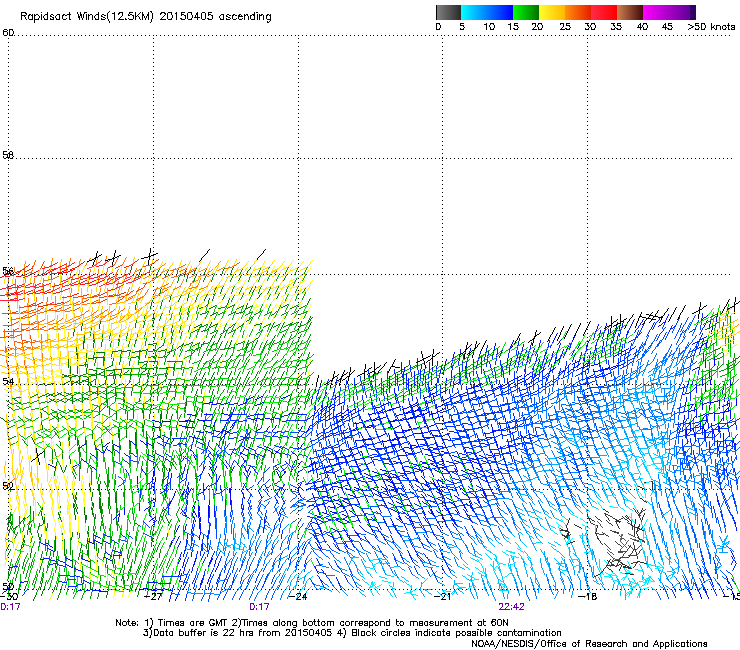Click the longitude label -27
Viewport: 740px width, 650px height.
click(153, 597)
